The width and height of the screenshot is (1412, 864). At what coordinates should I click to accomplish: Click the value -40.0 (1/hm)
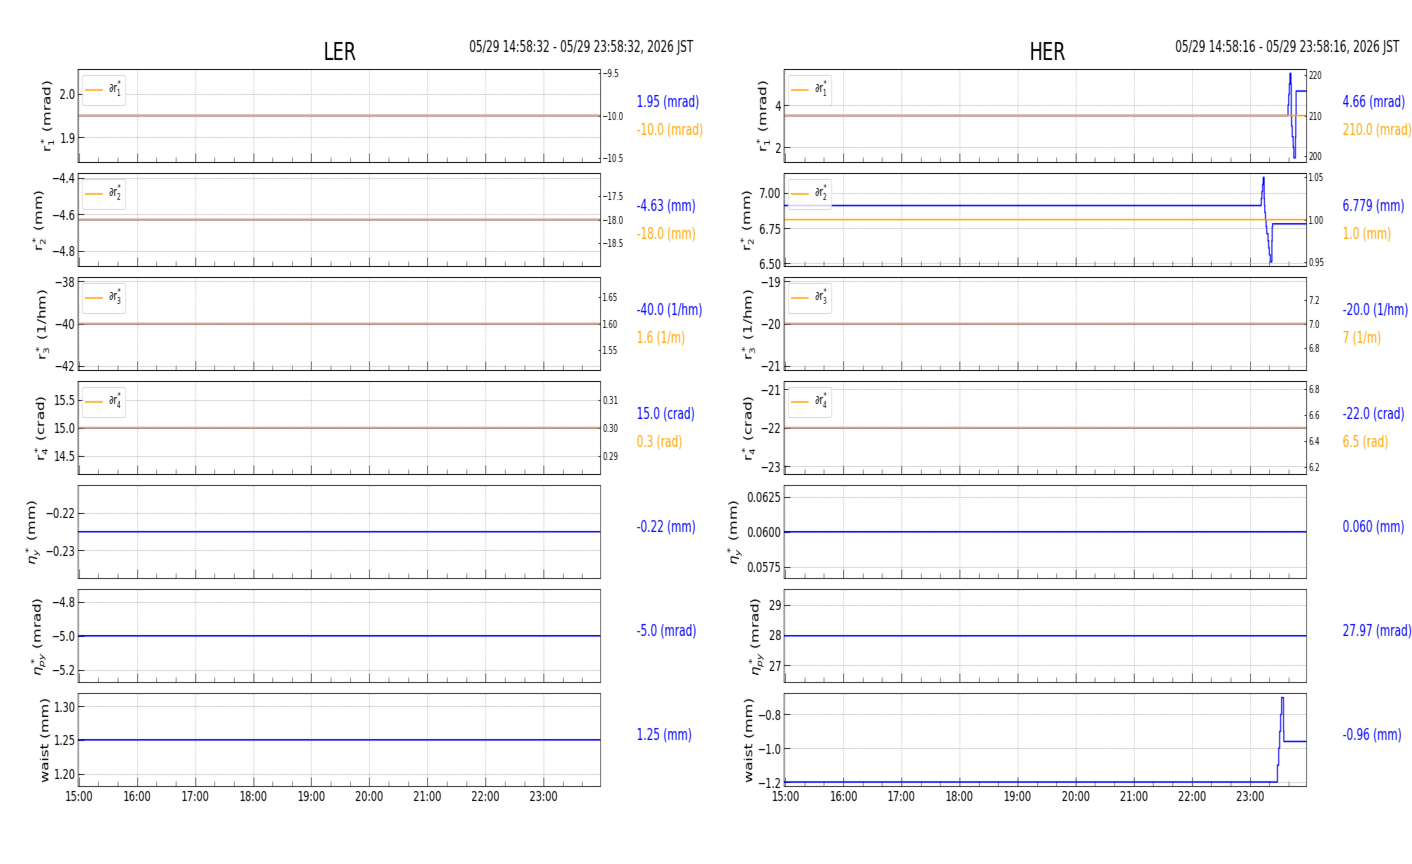[x=669, y=310]
